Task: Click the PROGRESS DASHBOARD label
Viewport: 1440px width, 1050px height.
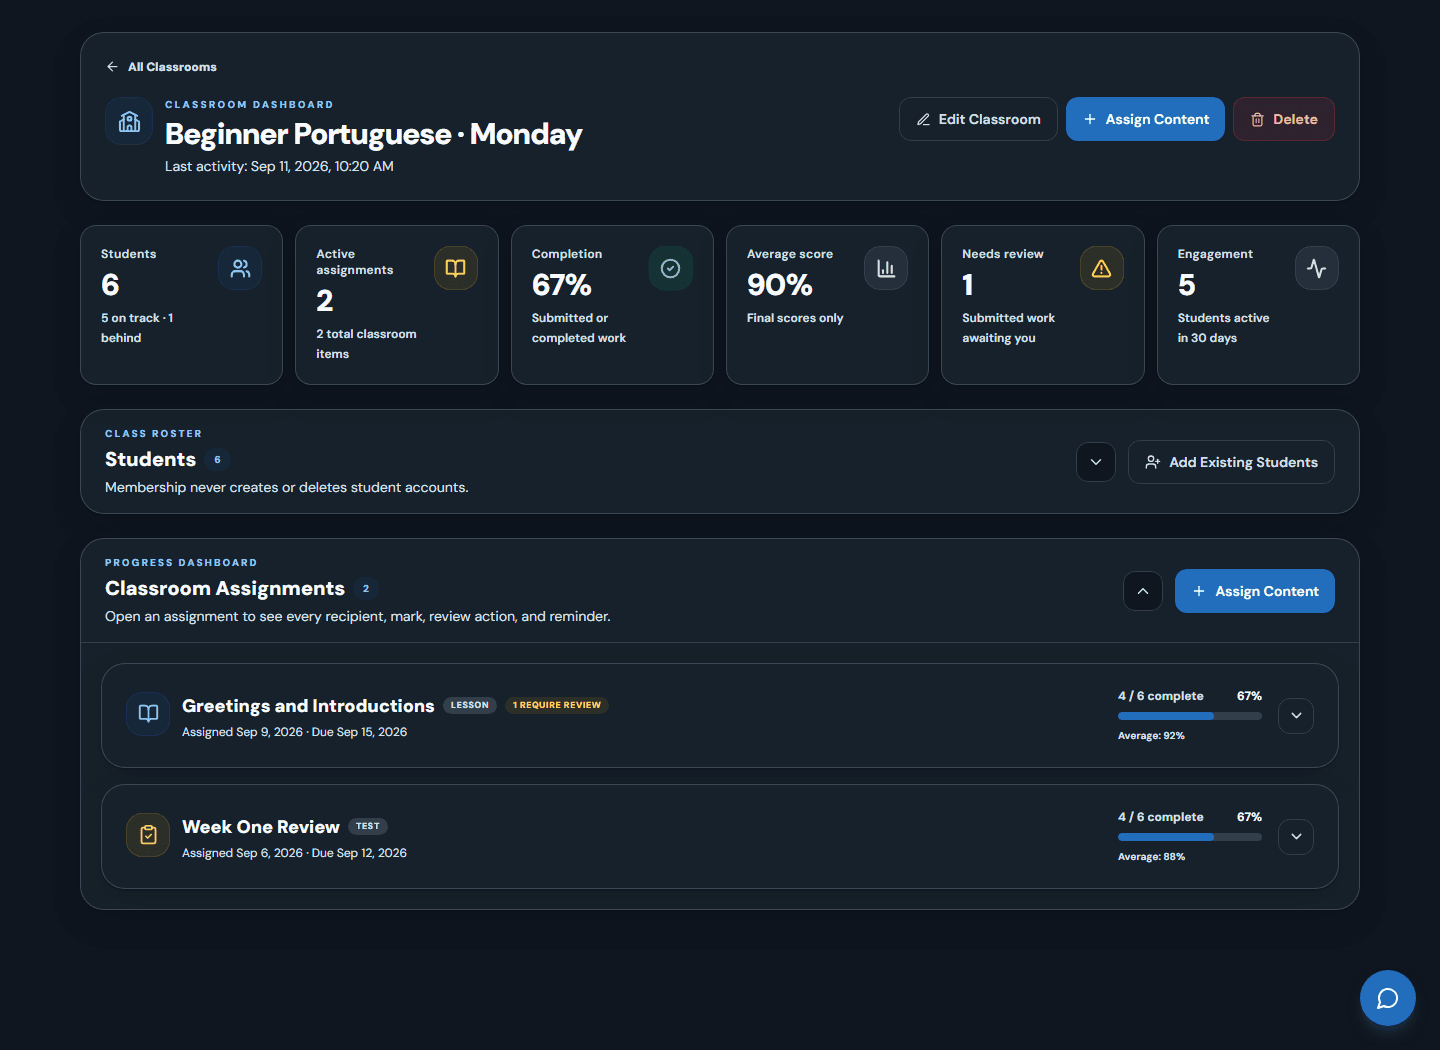Action: pos(181,563)
